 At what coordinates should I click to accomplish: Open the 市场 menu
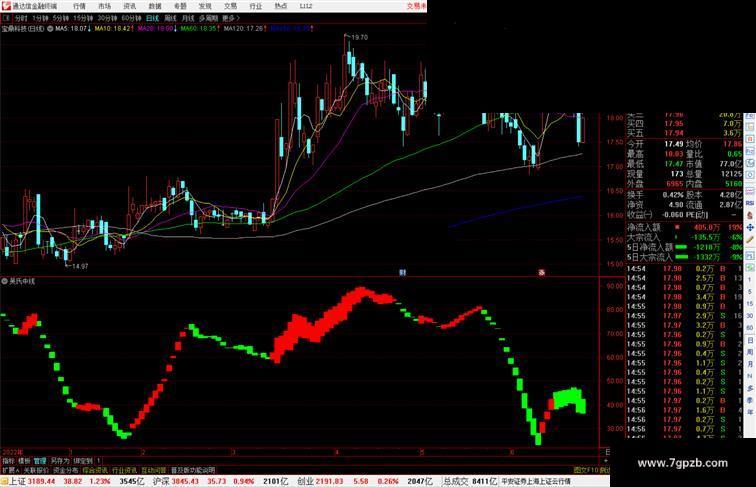click(x=104, y=6)
